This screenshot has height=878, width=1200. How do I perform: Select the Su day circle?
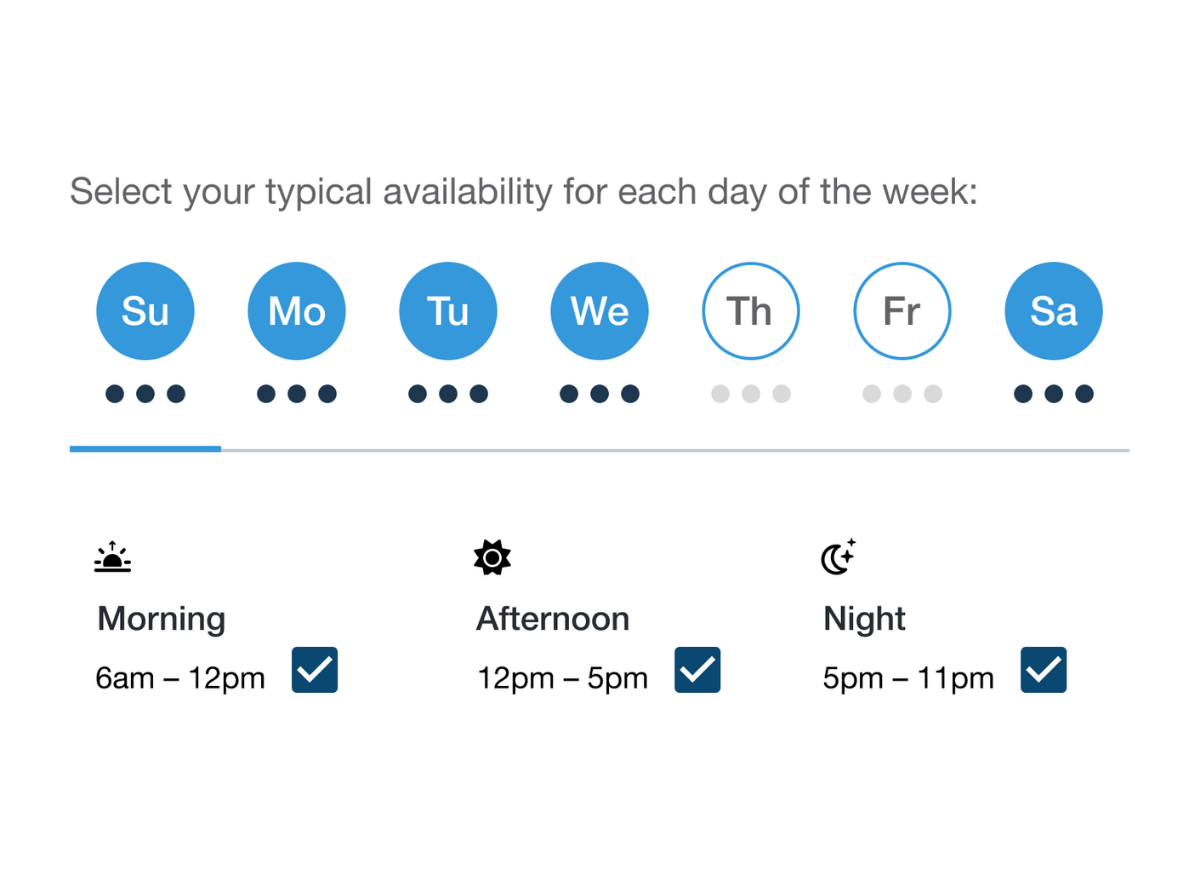point(145,311)
